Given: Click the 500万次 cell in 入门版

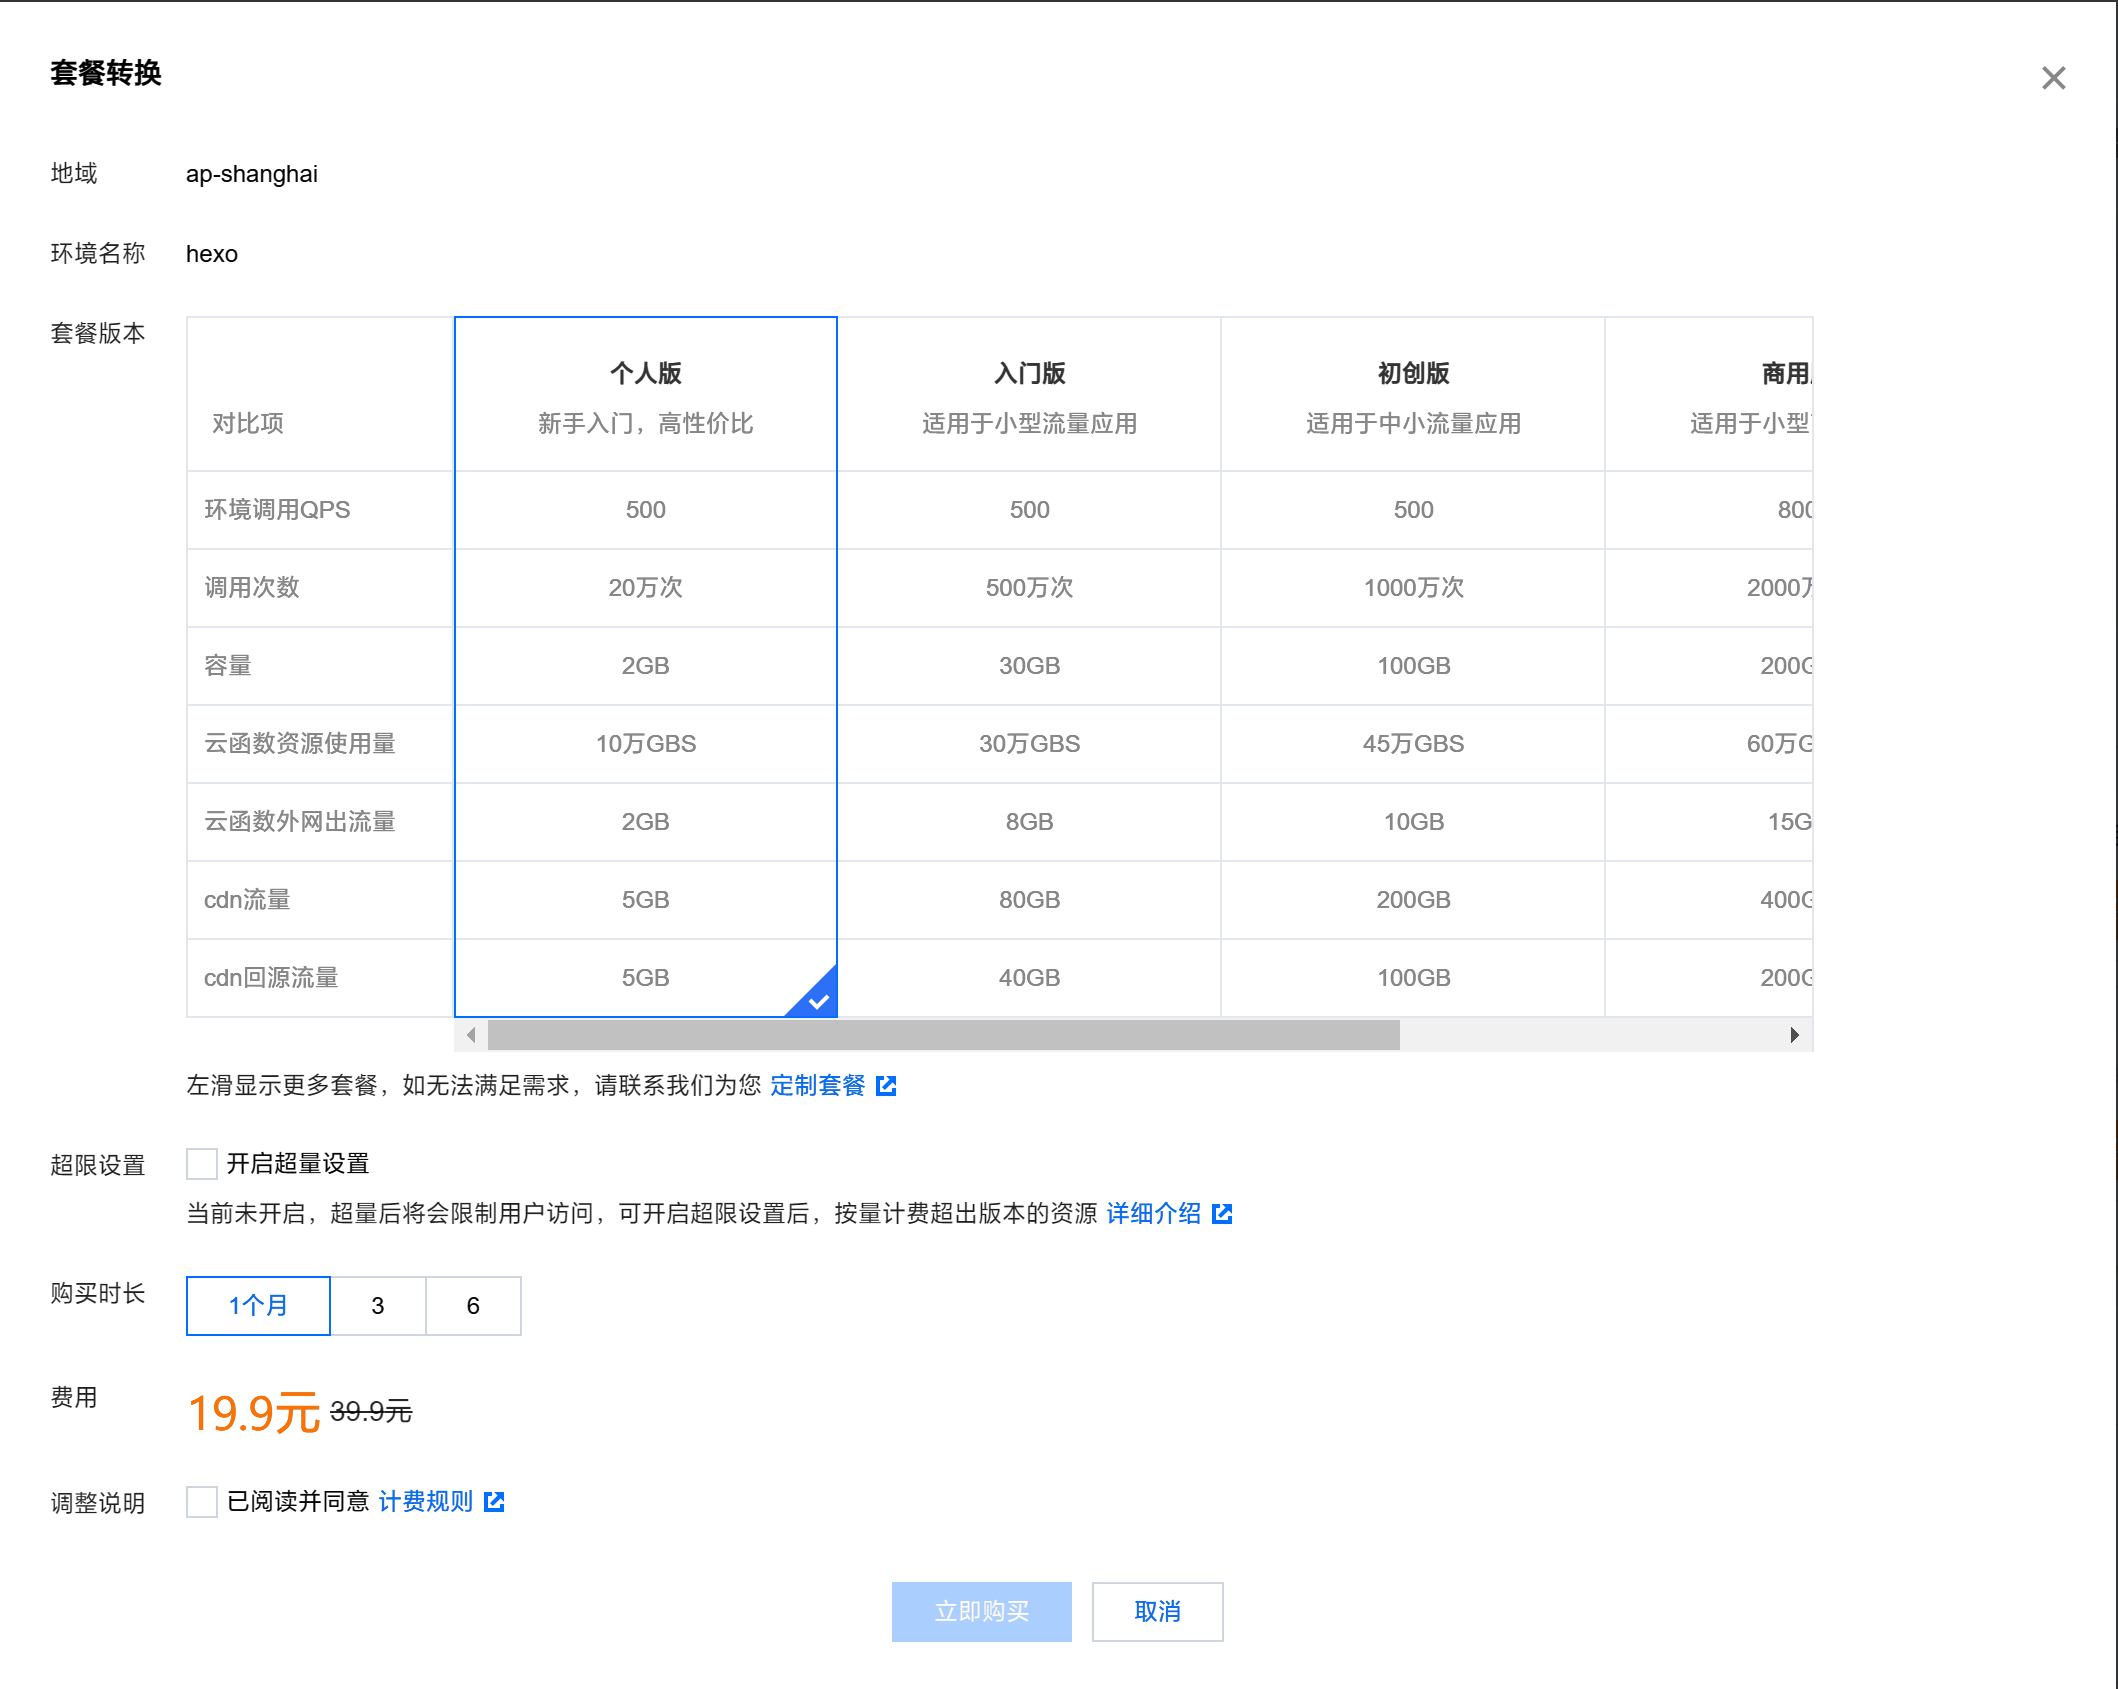Looking at the screenshot, I should (1029, 588).
